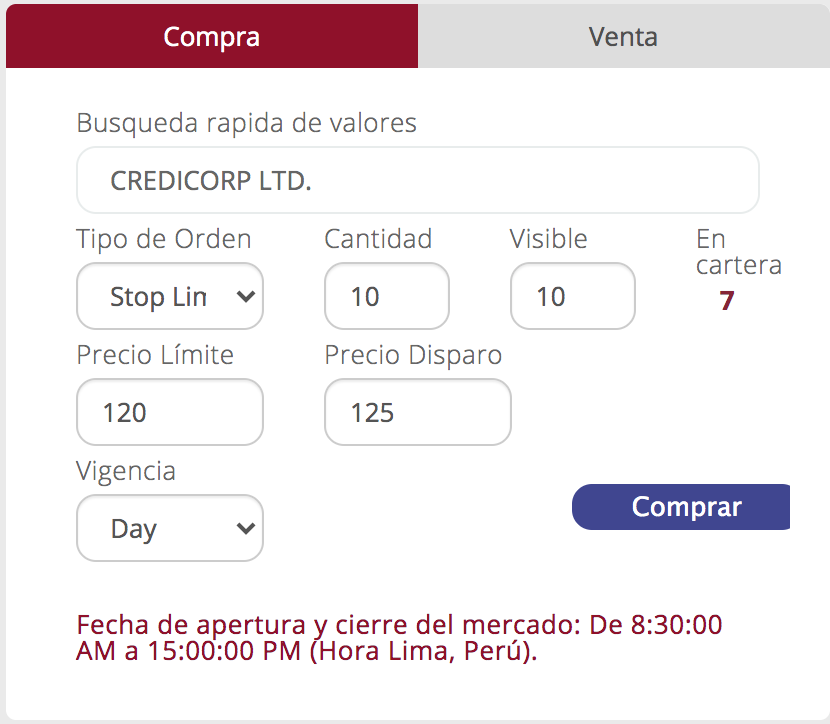Click the En cartera label

coord(739,252)
